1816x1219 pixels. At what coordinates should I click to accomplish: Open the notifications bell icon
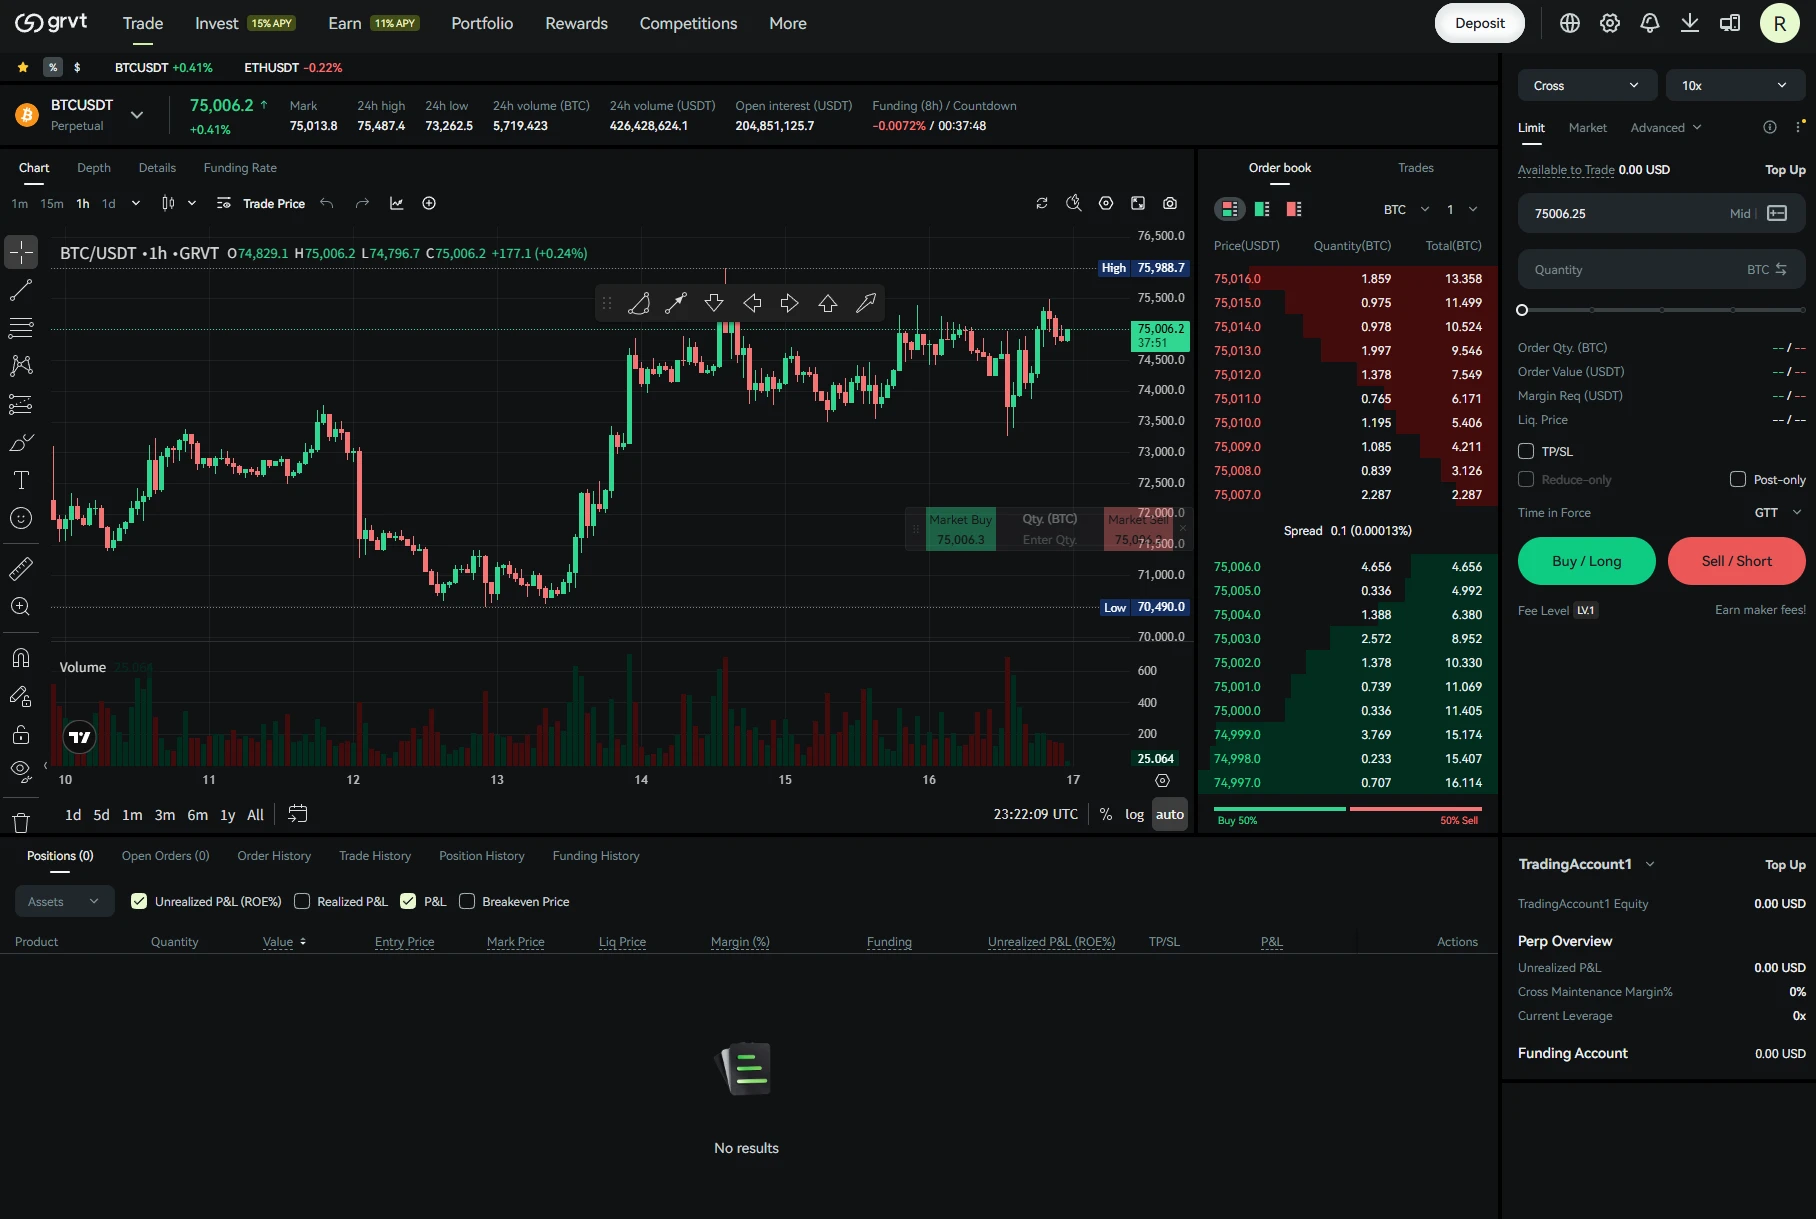pos(1649,23)
